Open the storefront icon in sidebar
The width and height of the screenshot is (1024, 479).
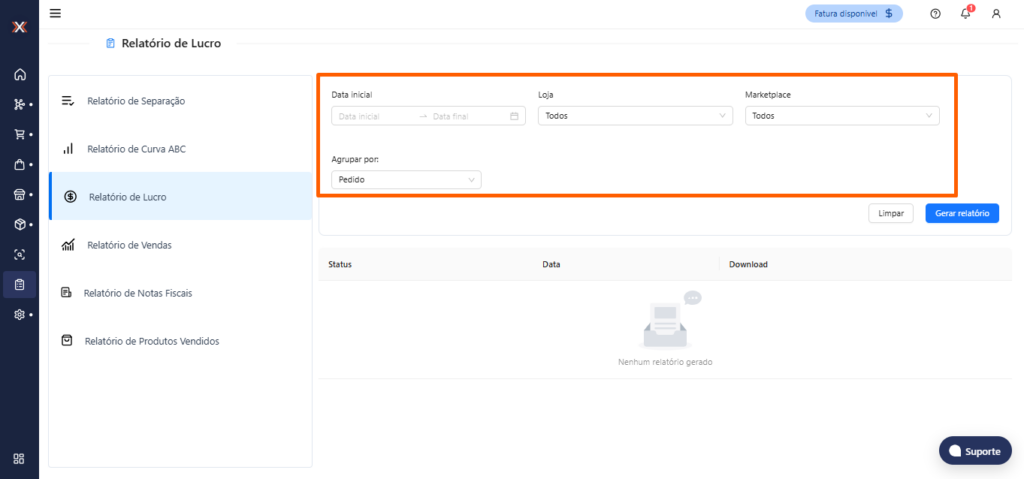tap(19, 194)
